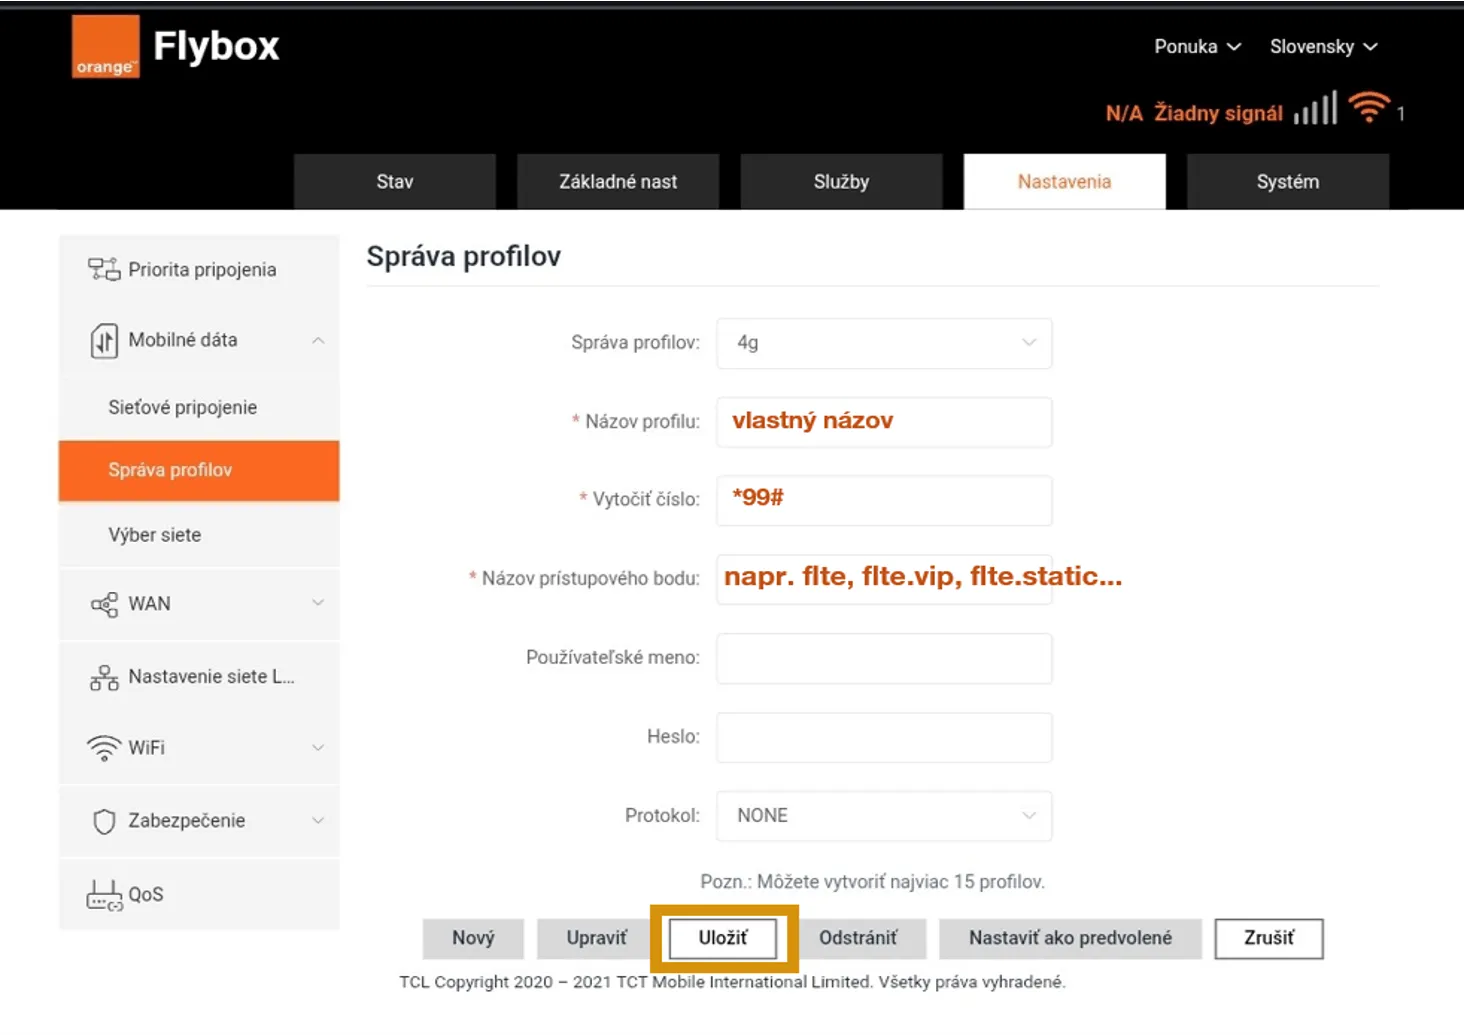
Task: Click the WiFi sidebar icon
Action: click(x=104, y=748)
